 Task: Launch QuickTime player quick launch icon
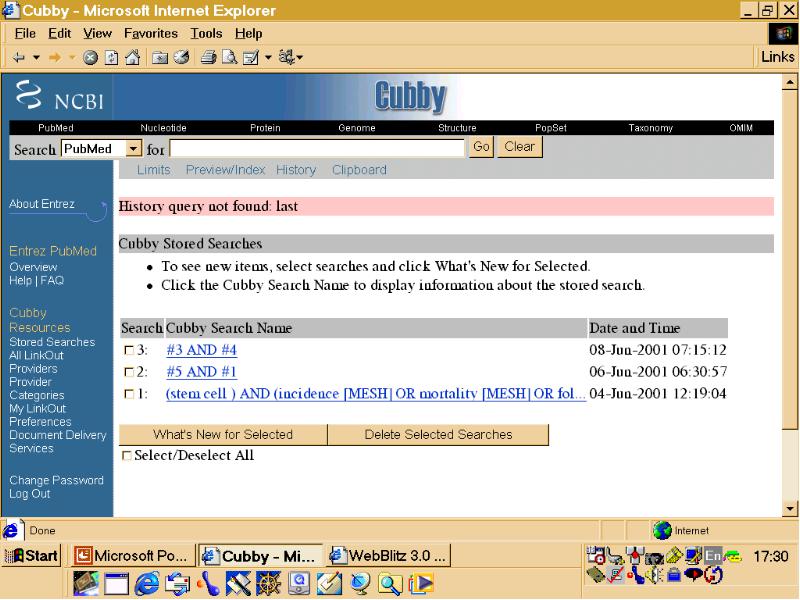click(299, 584)
